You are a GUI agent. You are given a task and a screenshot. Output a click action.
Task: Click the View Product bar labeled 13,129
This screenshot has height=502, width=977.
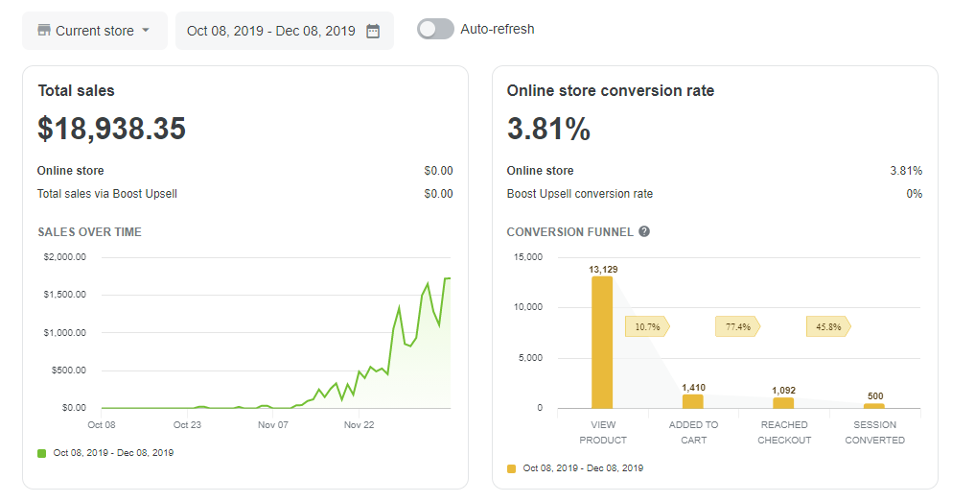602,342
